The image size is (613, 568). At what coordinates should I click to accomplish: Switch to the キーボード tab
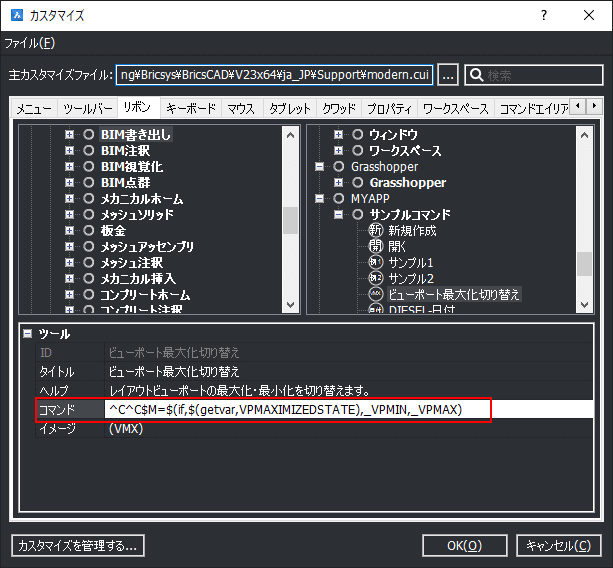(191, 108)
